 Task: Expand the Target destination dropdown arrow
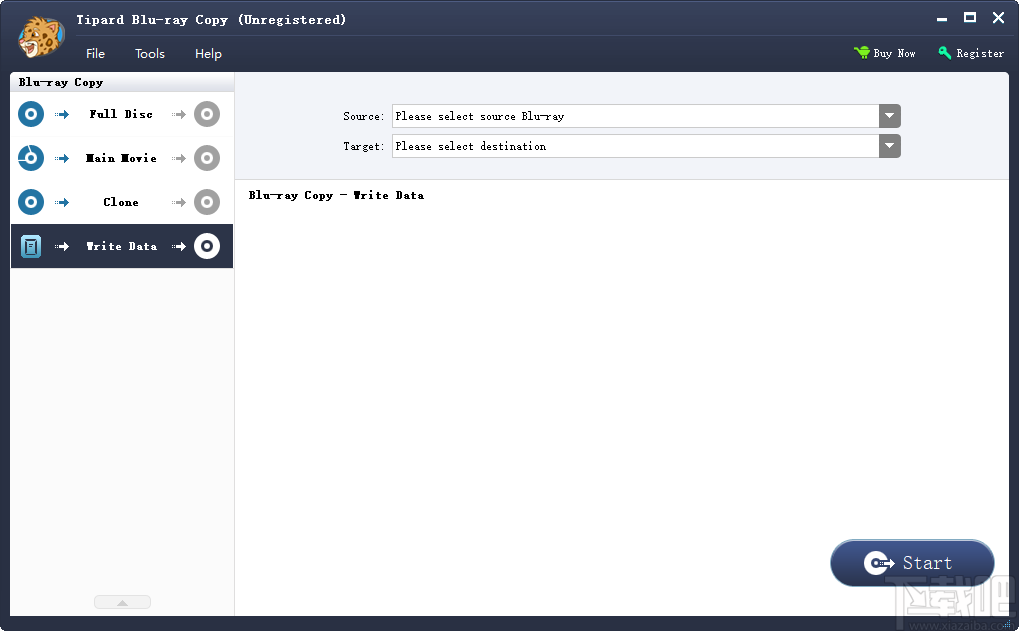coord(890,146)
